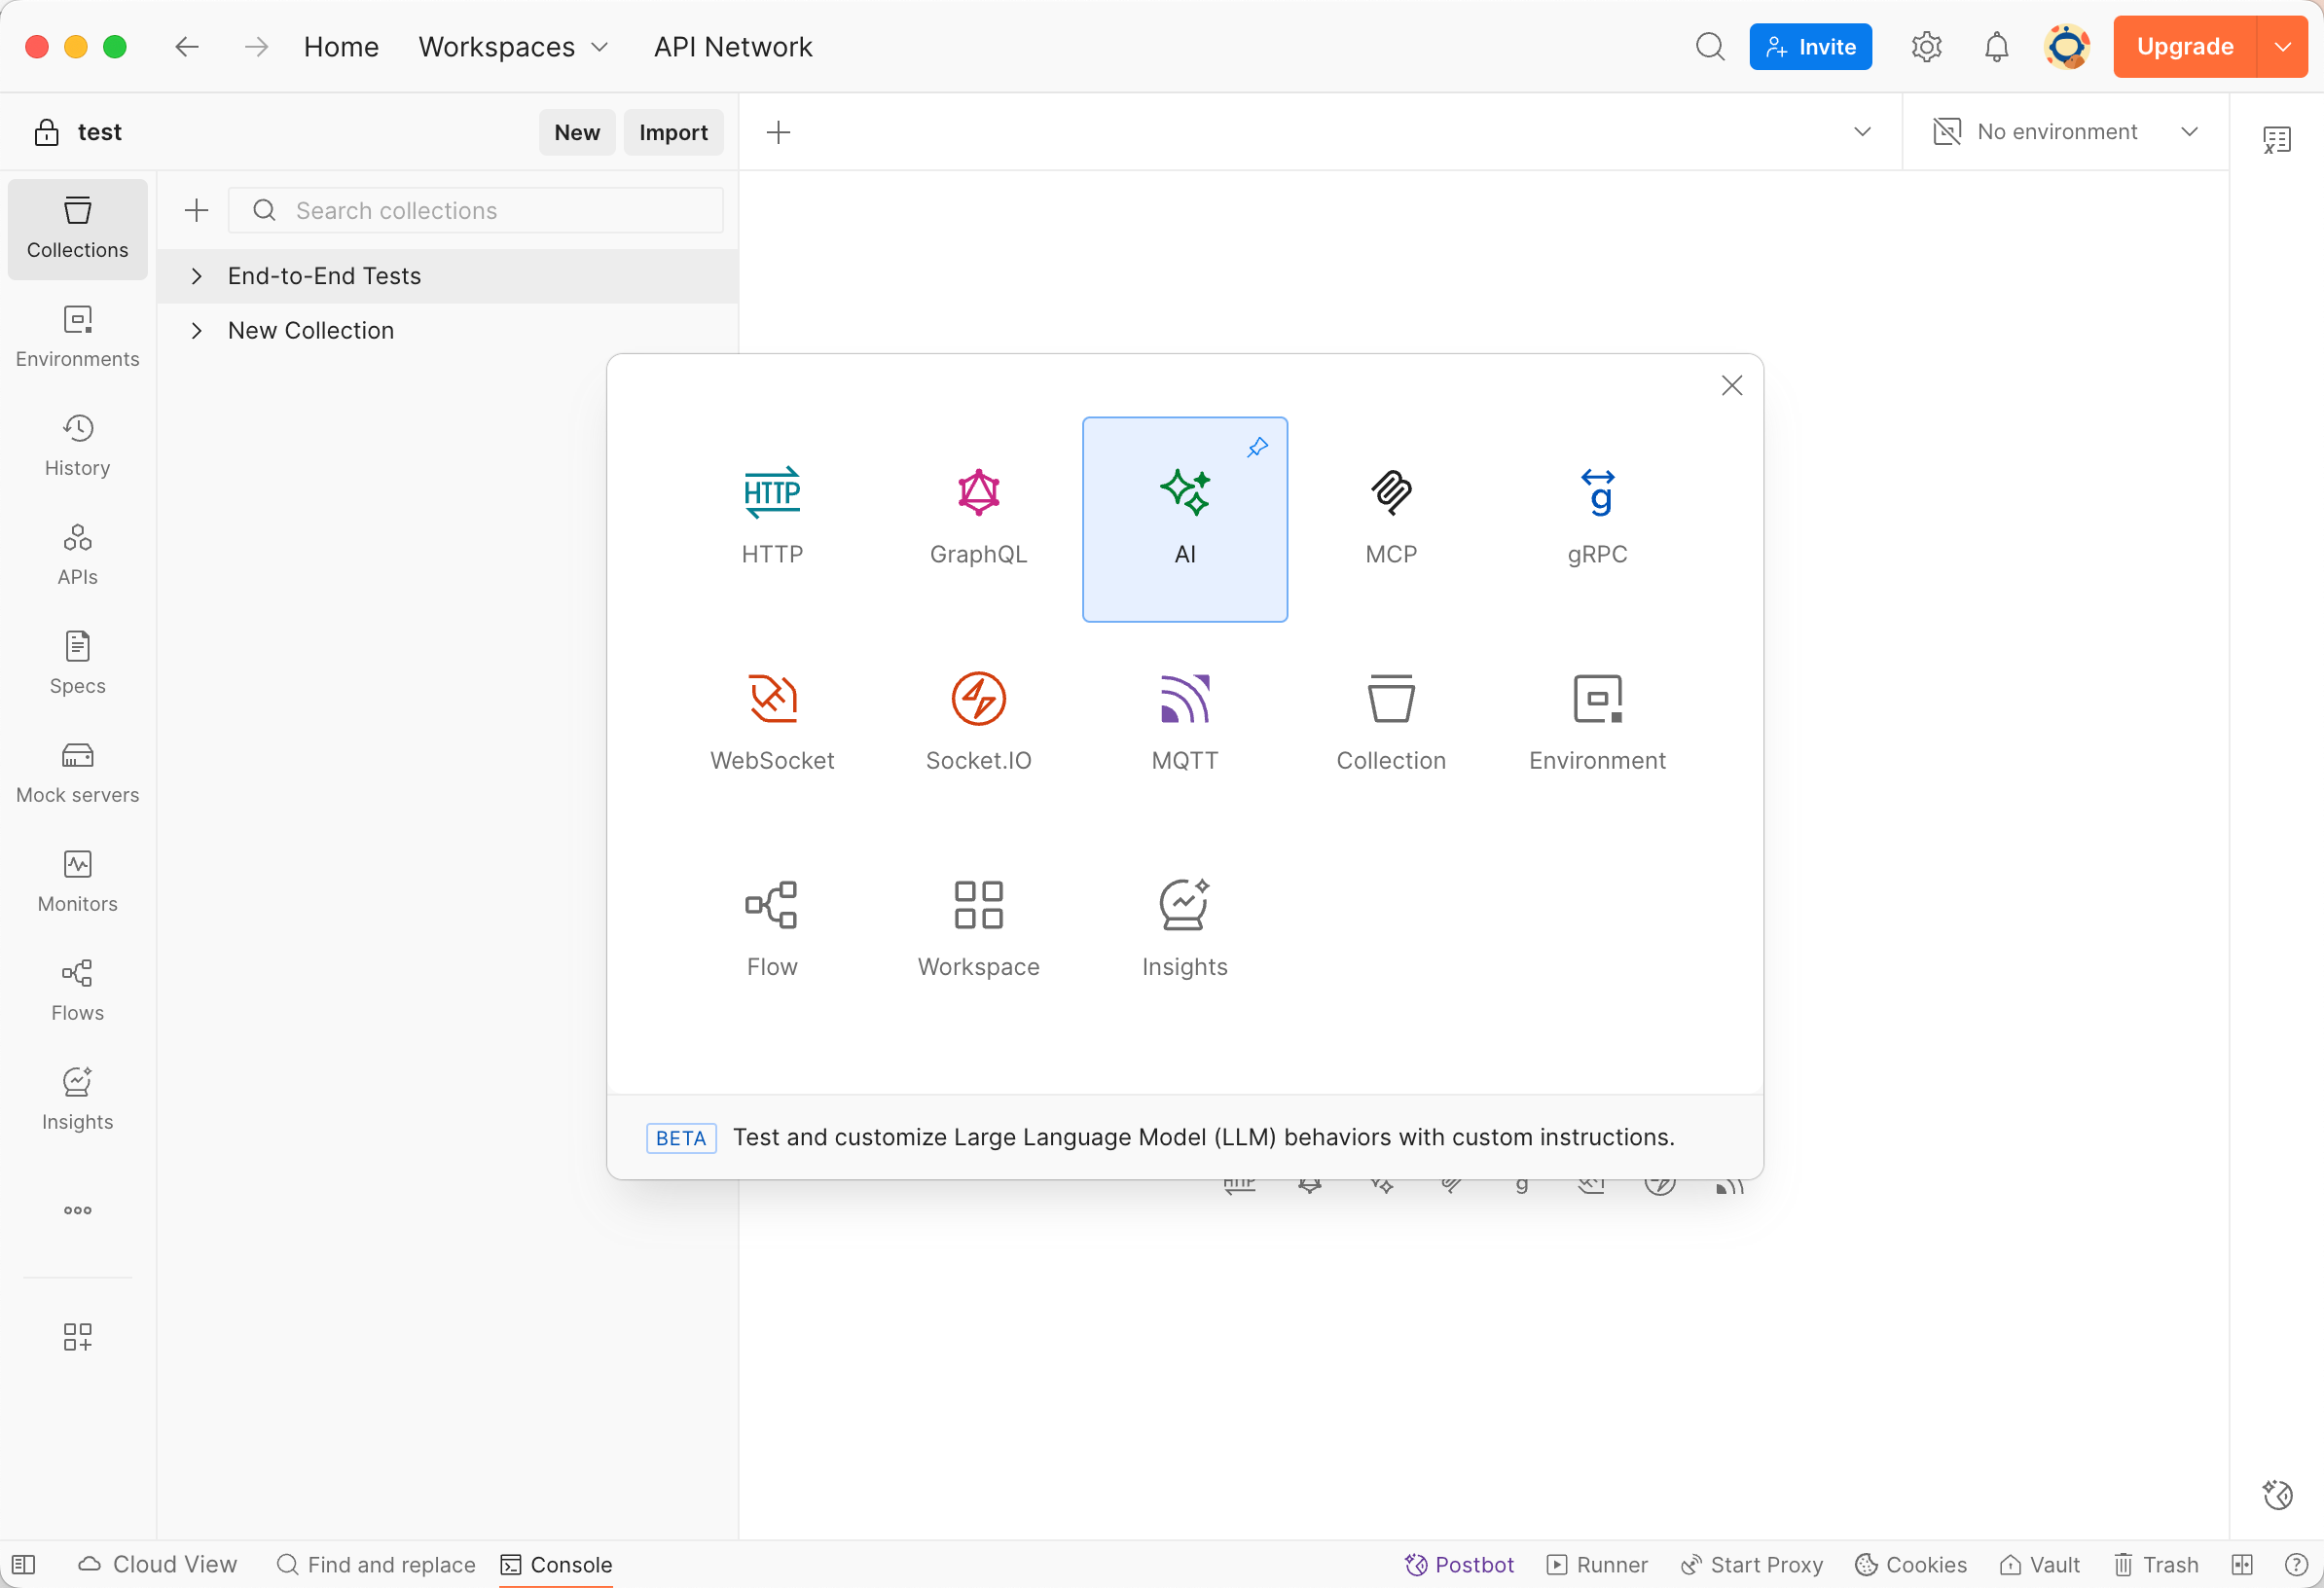Screen dimensions: 2324x1588
Task: Click the Import button
Action: point(672,132)
